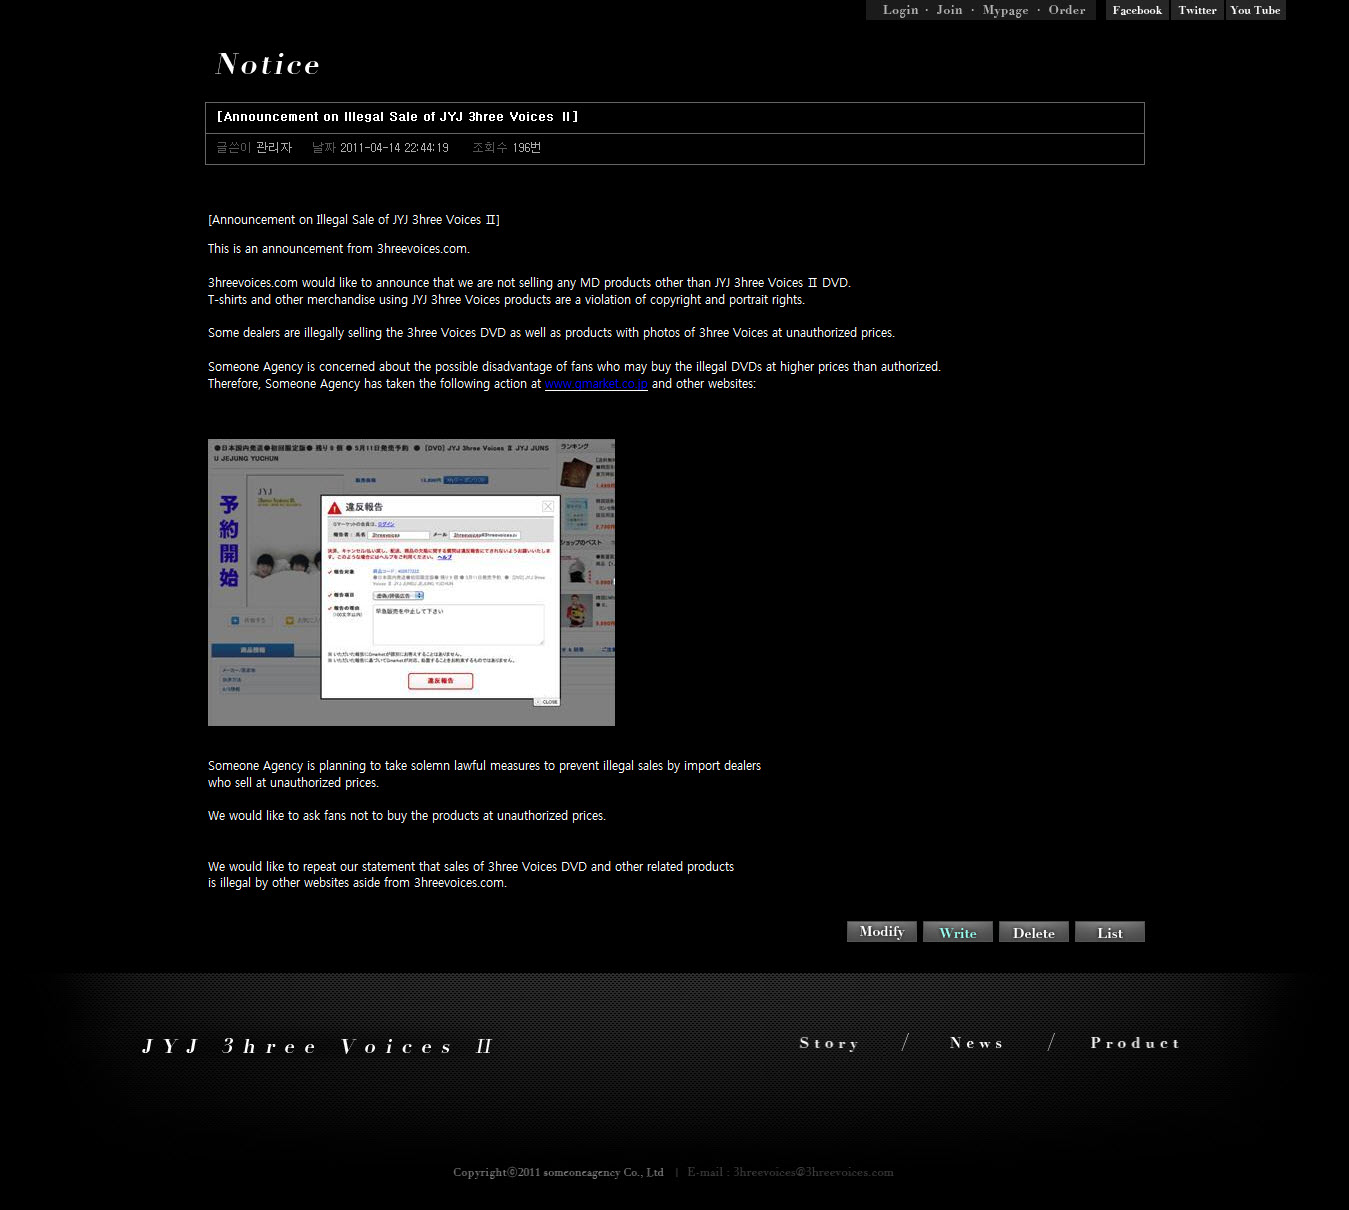The width and height of the screenshot is (1349, 1210).
Task: Click the view count 196번
Action: (527, 148)
